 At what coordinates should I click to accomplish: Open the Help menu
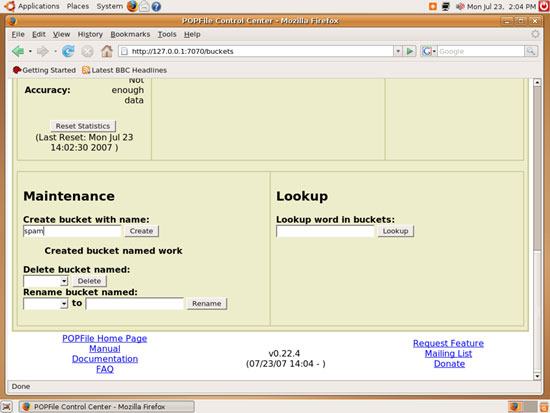(192, 34)
